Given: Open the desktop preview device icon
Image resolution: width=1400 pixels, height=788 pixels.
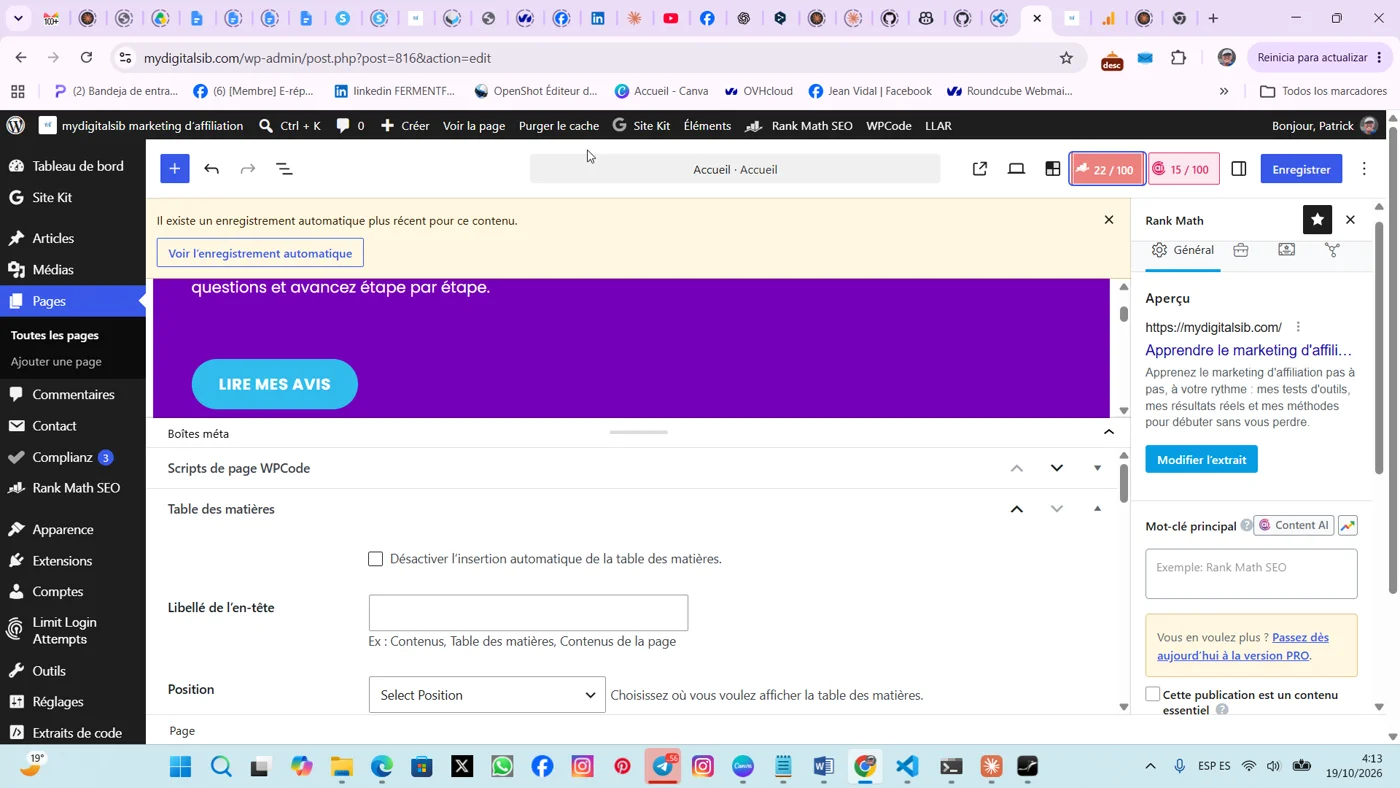Looking at the screenshot, I should tap(1016, 169).
